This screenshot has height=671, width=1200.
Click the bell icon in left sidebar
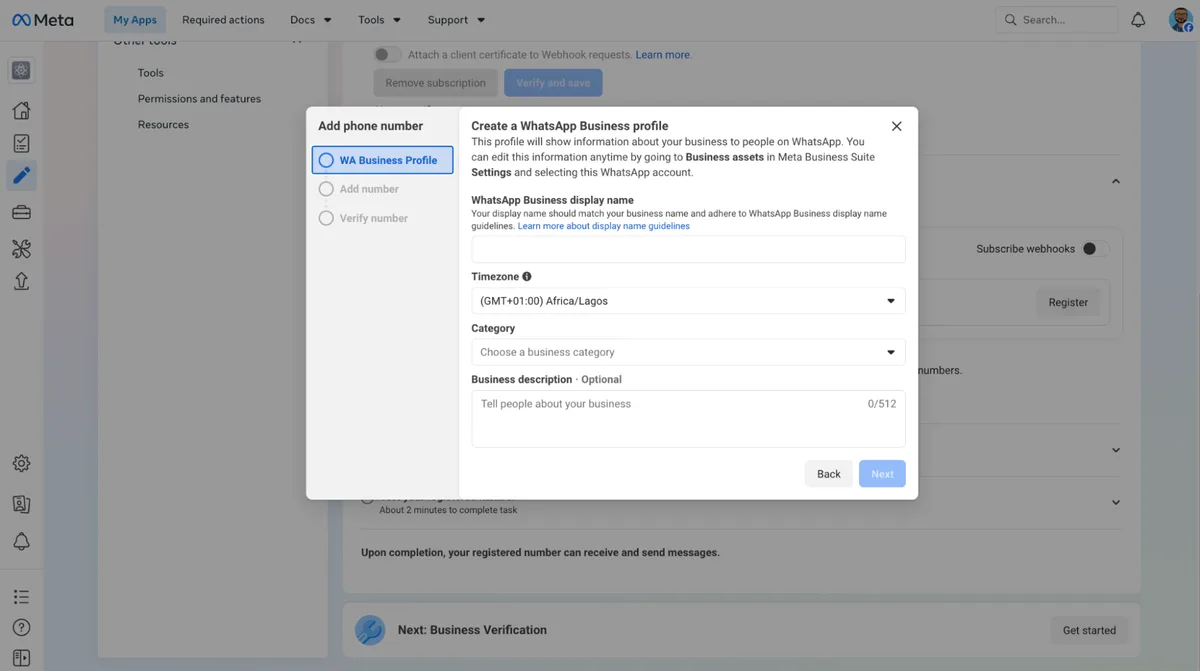(21, 541)
